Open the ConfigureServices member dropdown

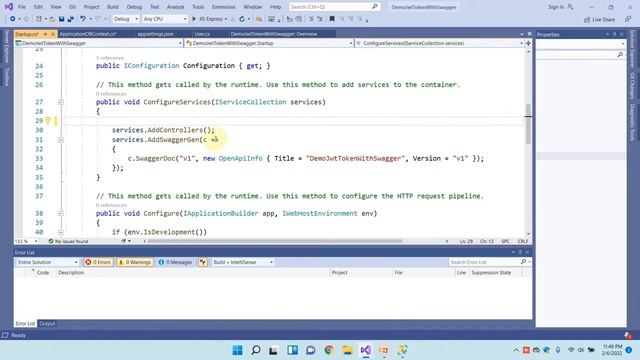pyautogui.click(x=440, y=43)
